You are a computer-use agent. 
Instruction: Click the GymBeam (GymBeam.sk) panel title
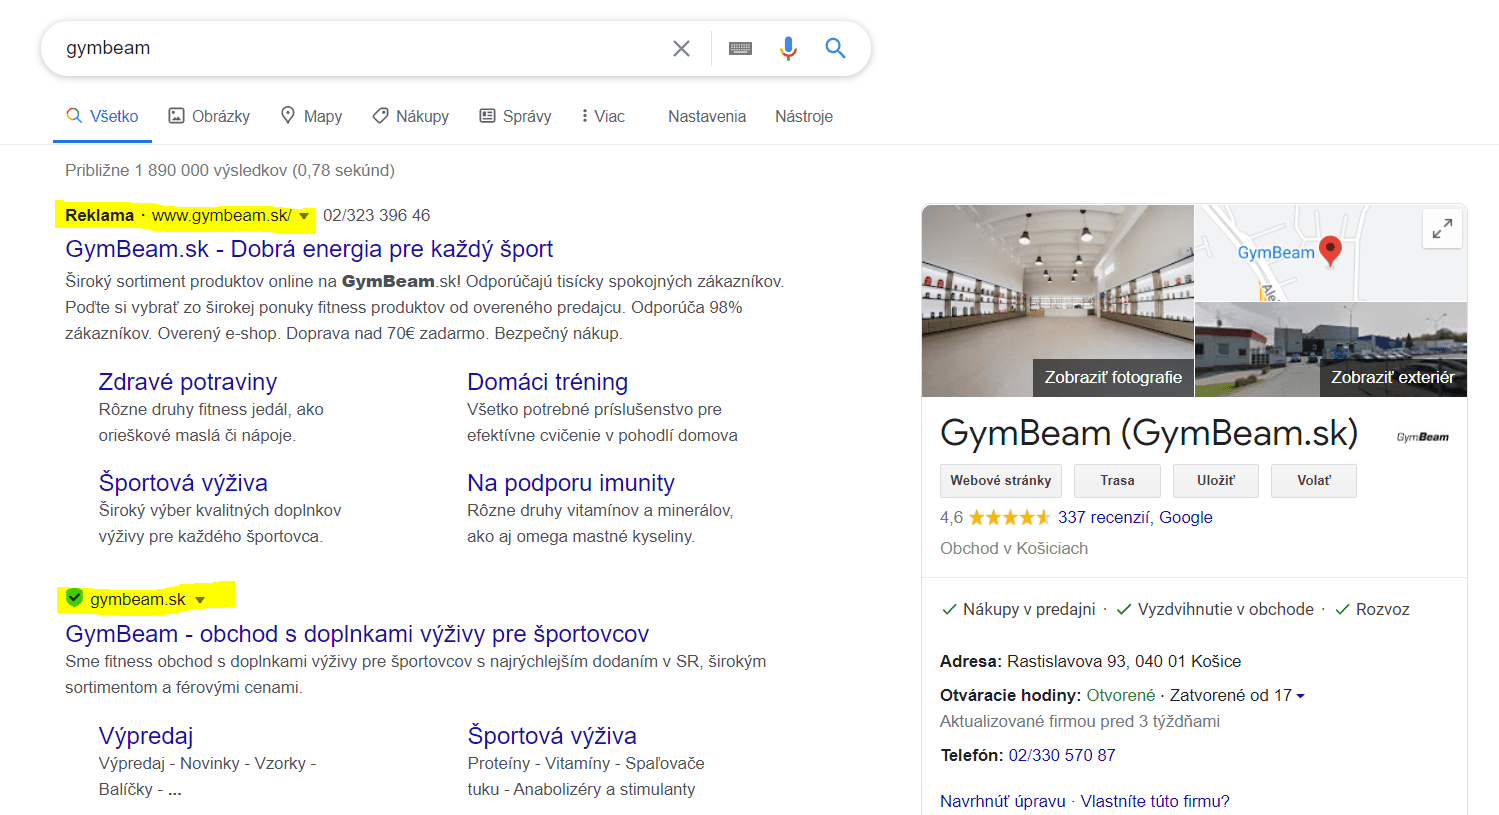pos(1149,433)
